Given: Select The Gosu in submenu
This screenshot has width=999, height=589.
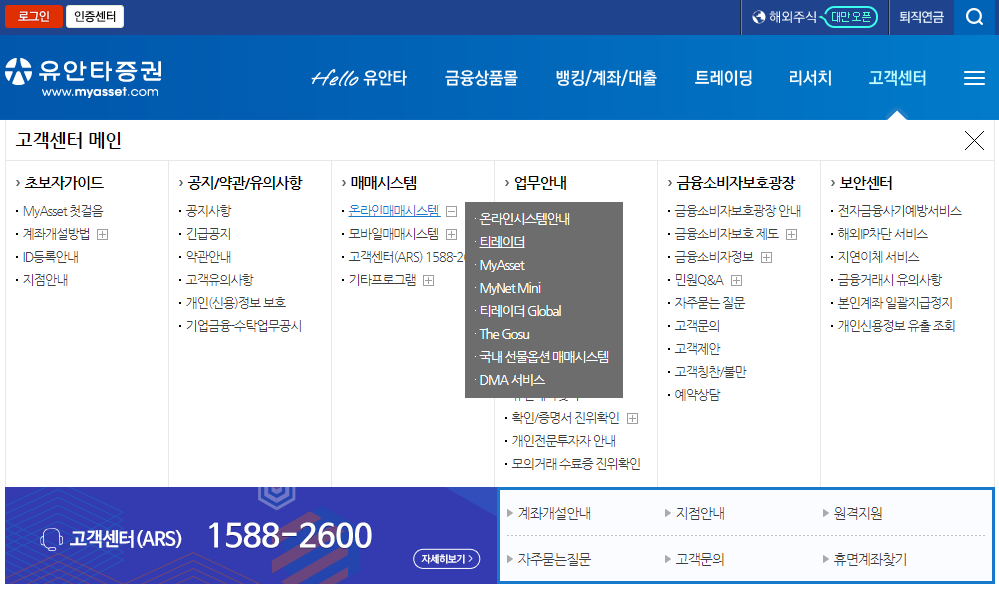Looking at the screenshot, I should click(x=504, y=334).
